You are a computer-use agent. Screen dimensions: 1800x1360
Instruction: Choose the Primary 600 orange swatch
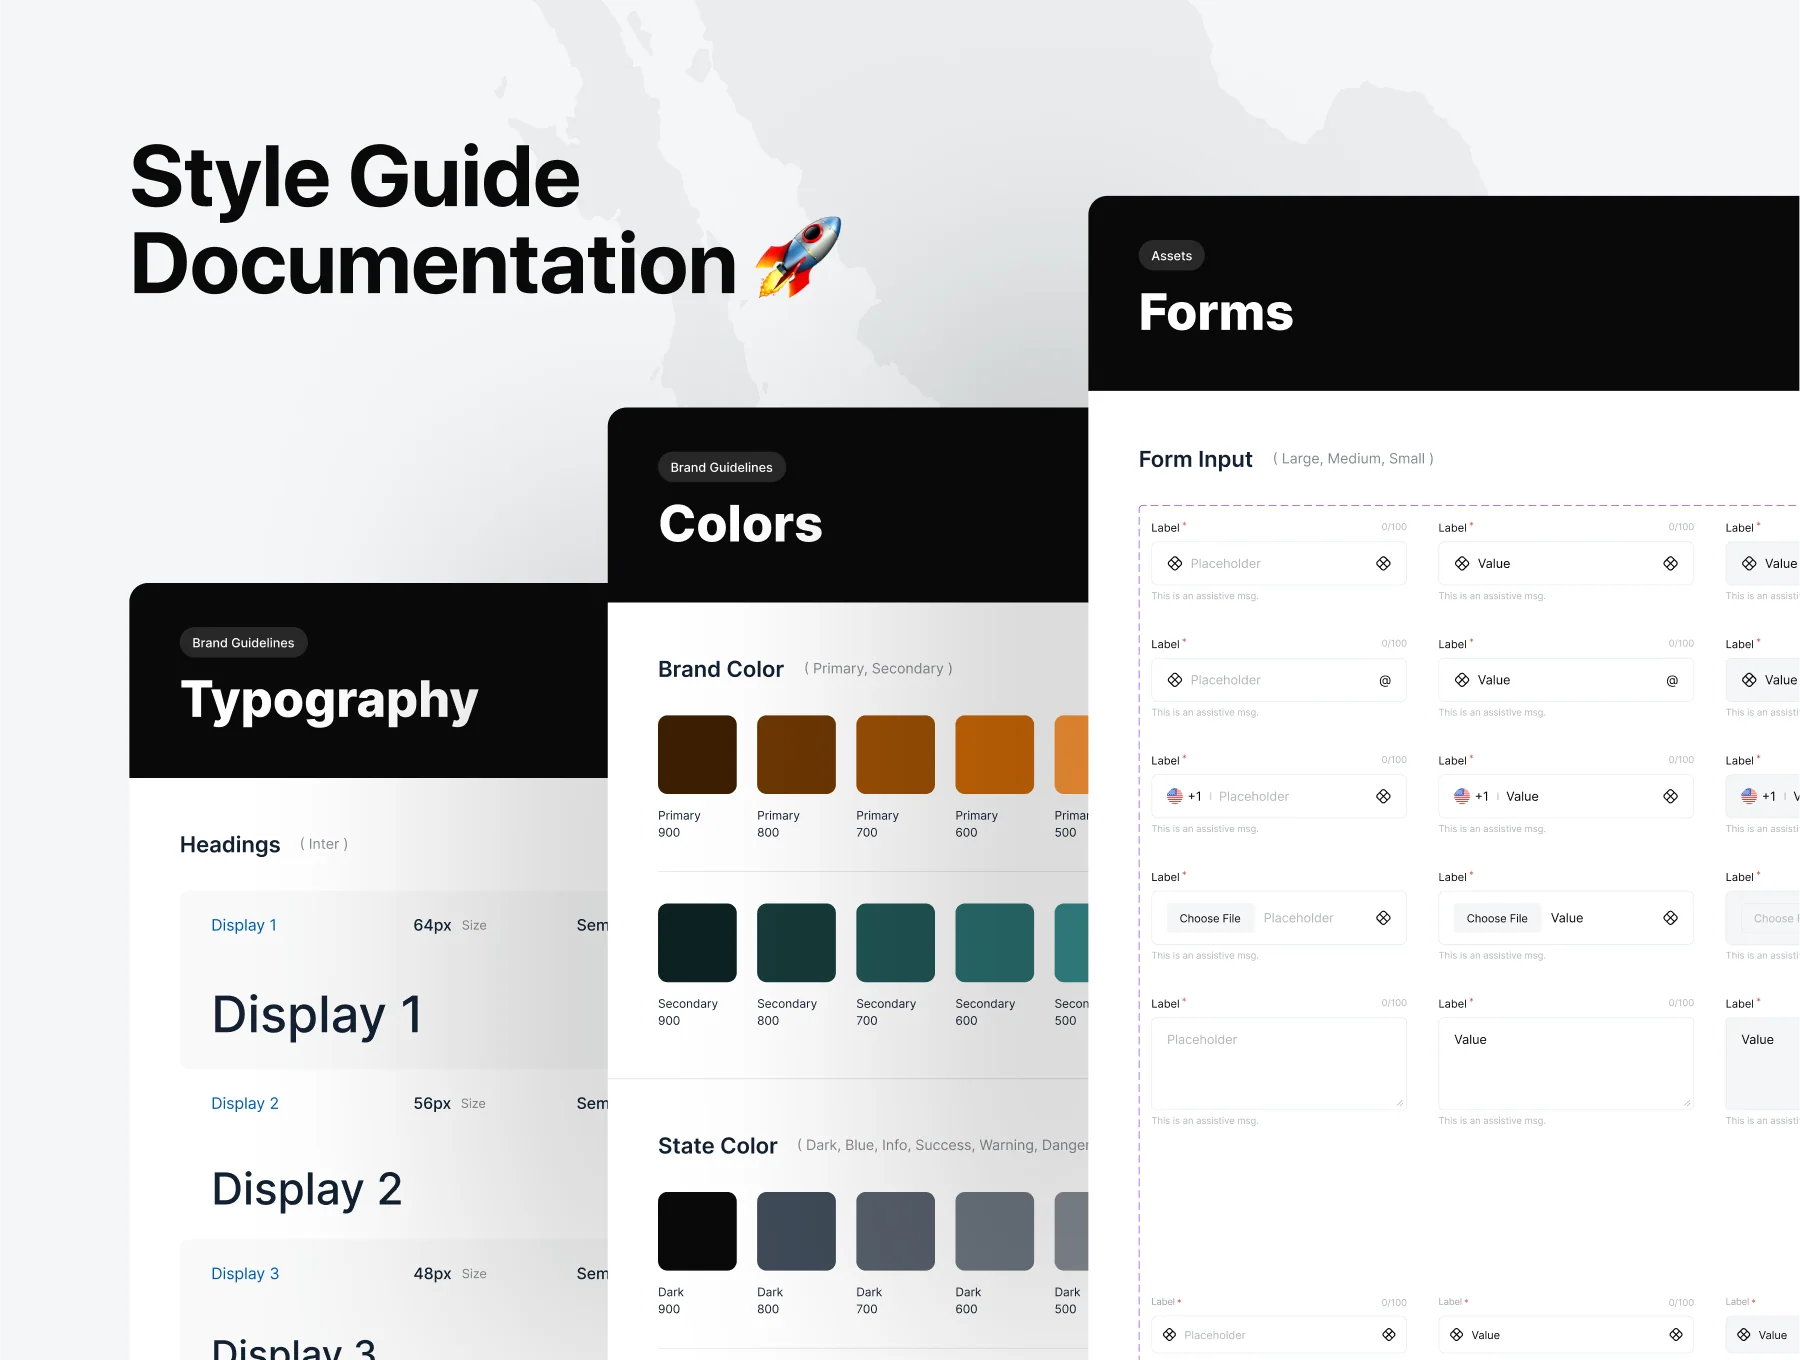994,754
